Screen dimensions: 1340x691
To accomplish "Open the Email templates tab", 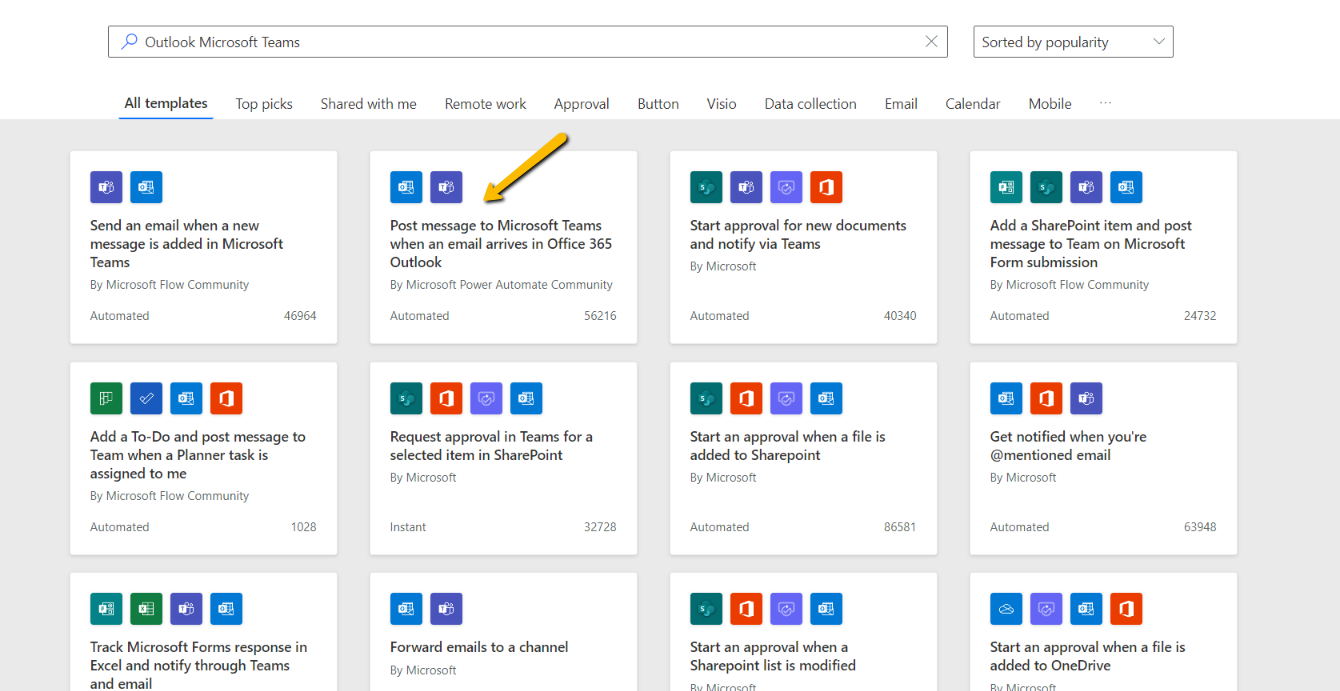I will 900,103.
